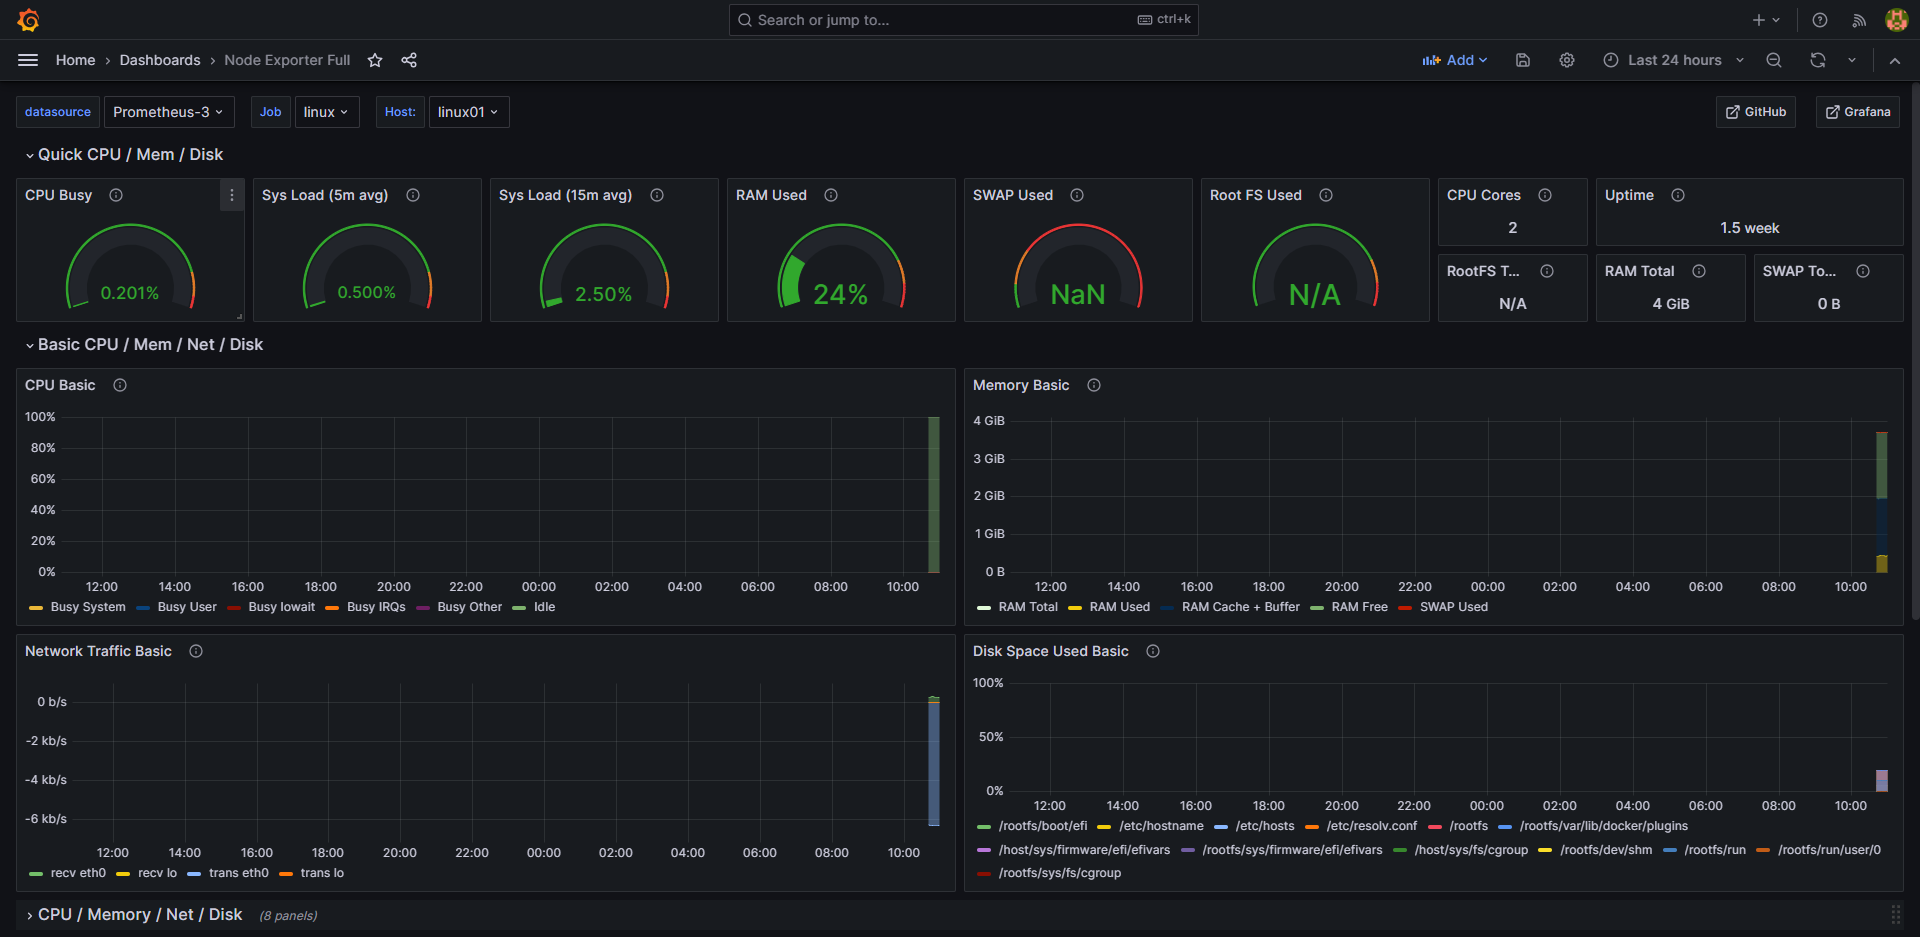Screen dimensions: 1920x937
Task: Show info for CPU Cores panel
Action: tap(1545, 195)
